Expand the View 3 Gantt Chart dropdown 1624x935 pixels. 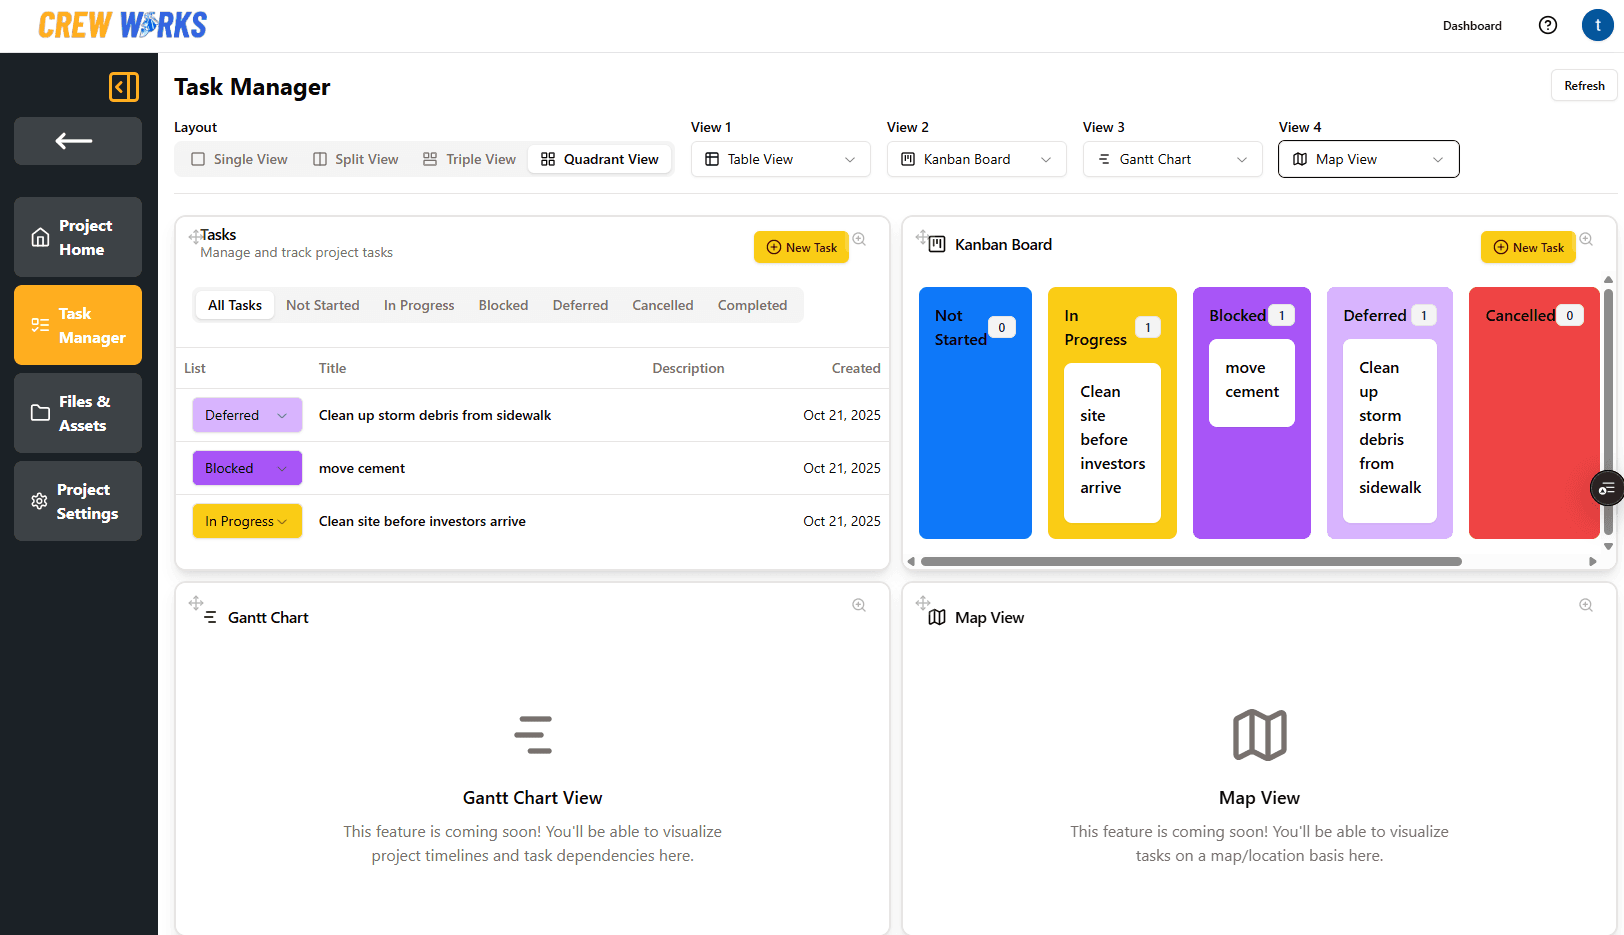click(1172, 159)
